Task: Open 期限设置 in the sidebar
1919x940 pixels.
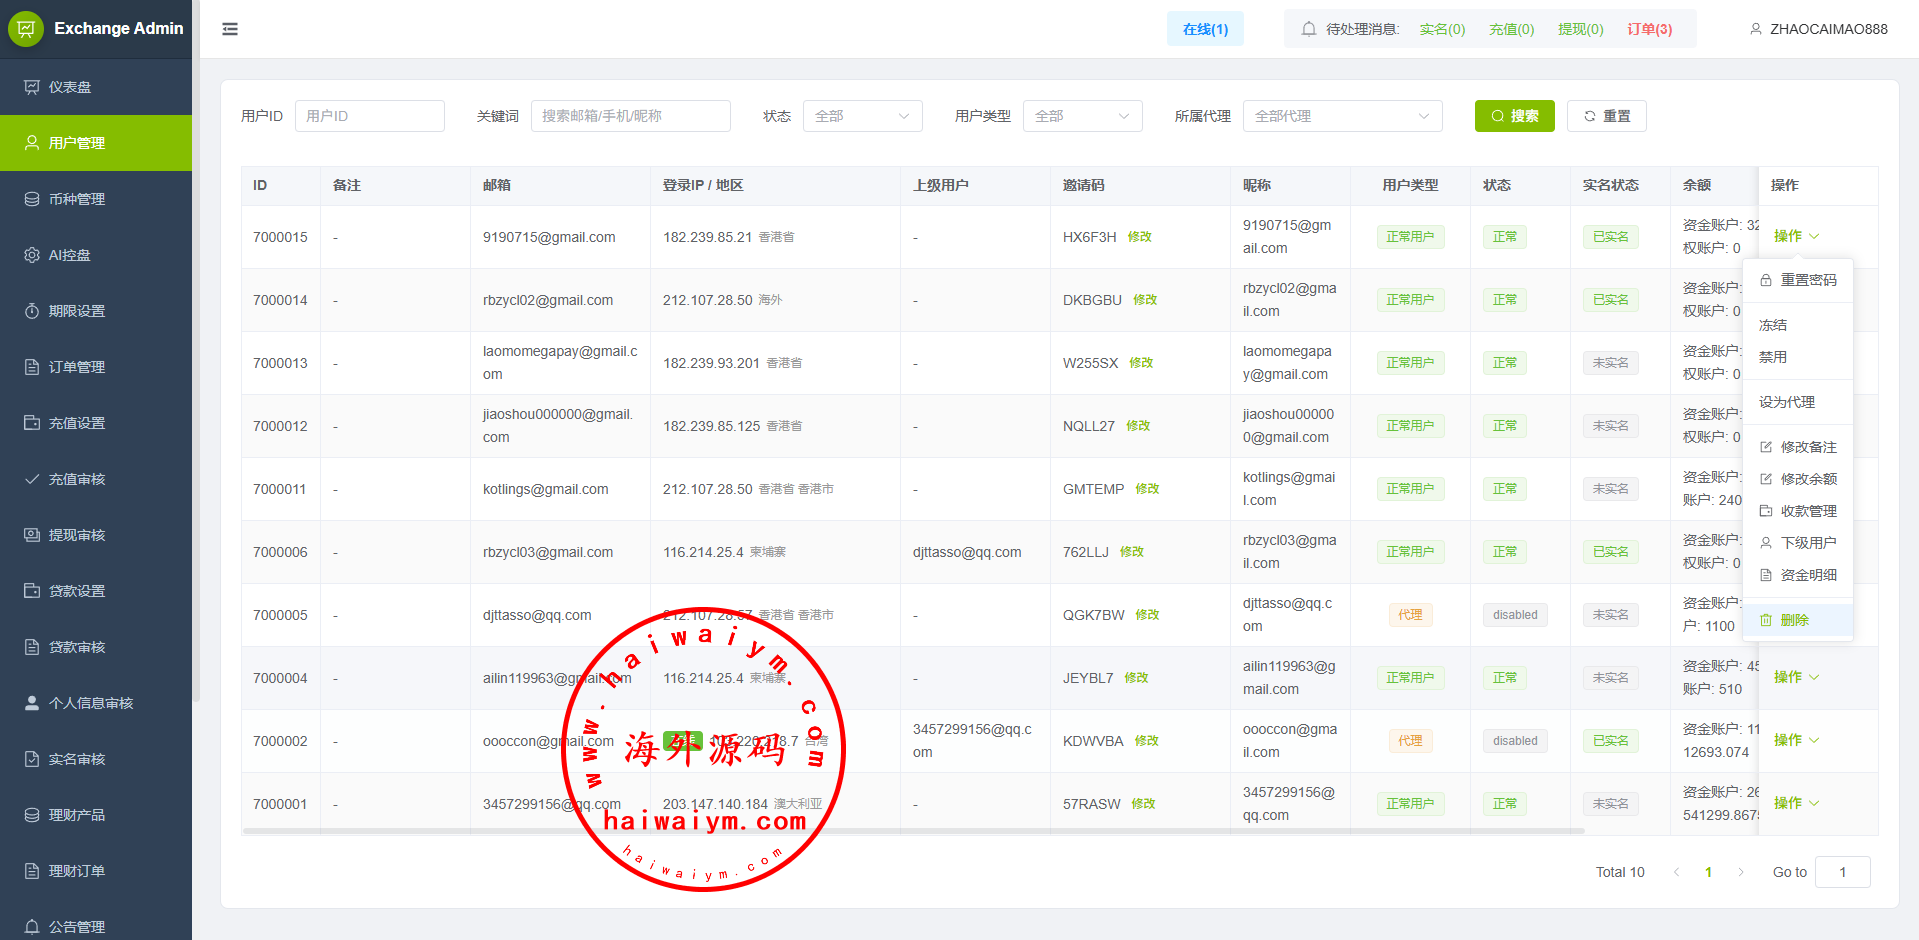Action: 76,311
